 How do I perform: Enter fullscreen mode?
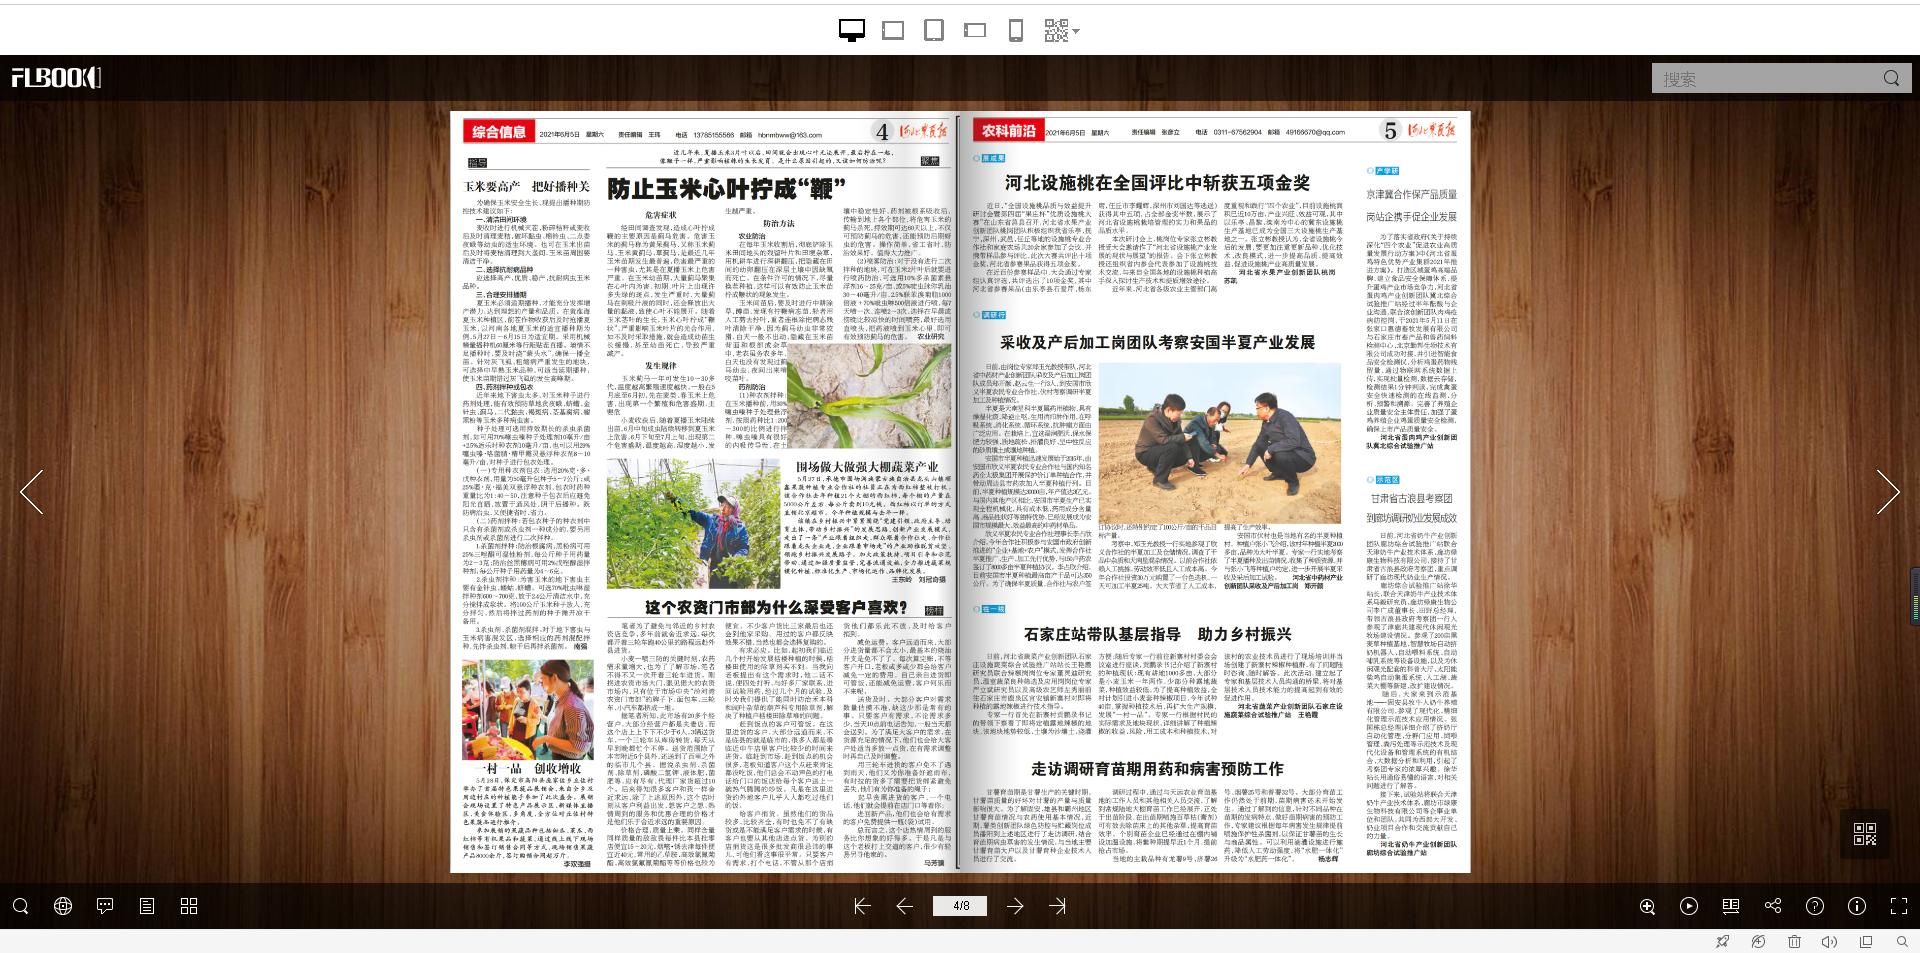1899,907
